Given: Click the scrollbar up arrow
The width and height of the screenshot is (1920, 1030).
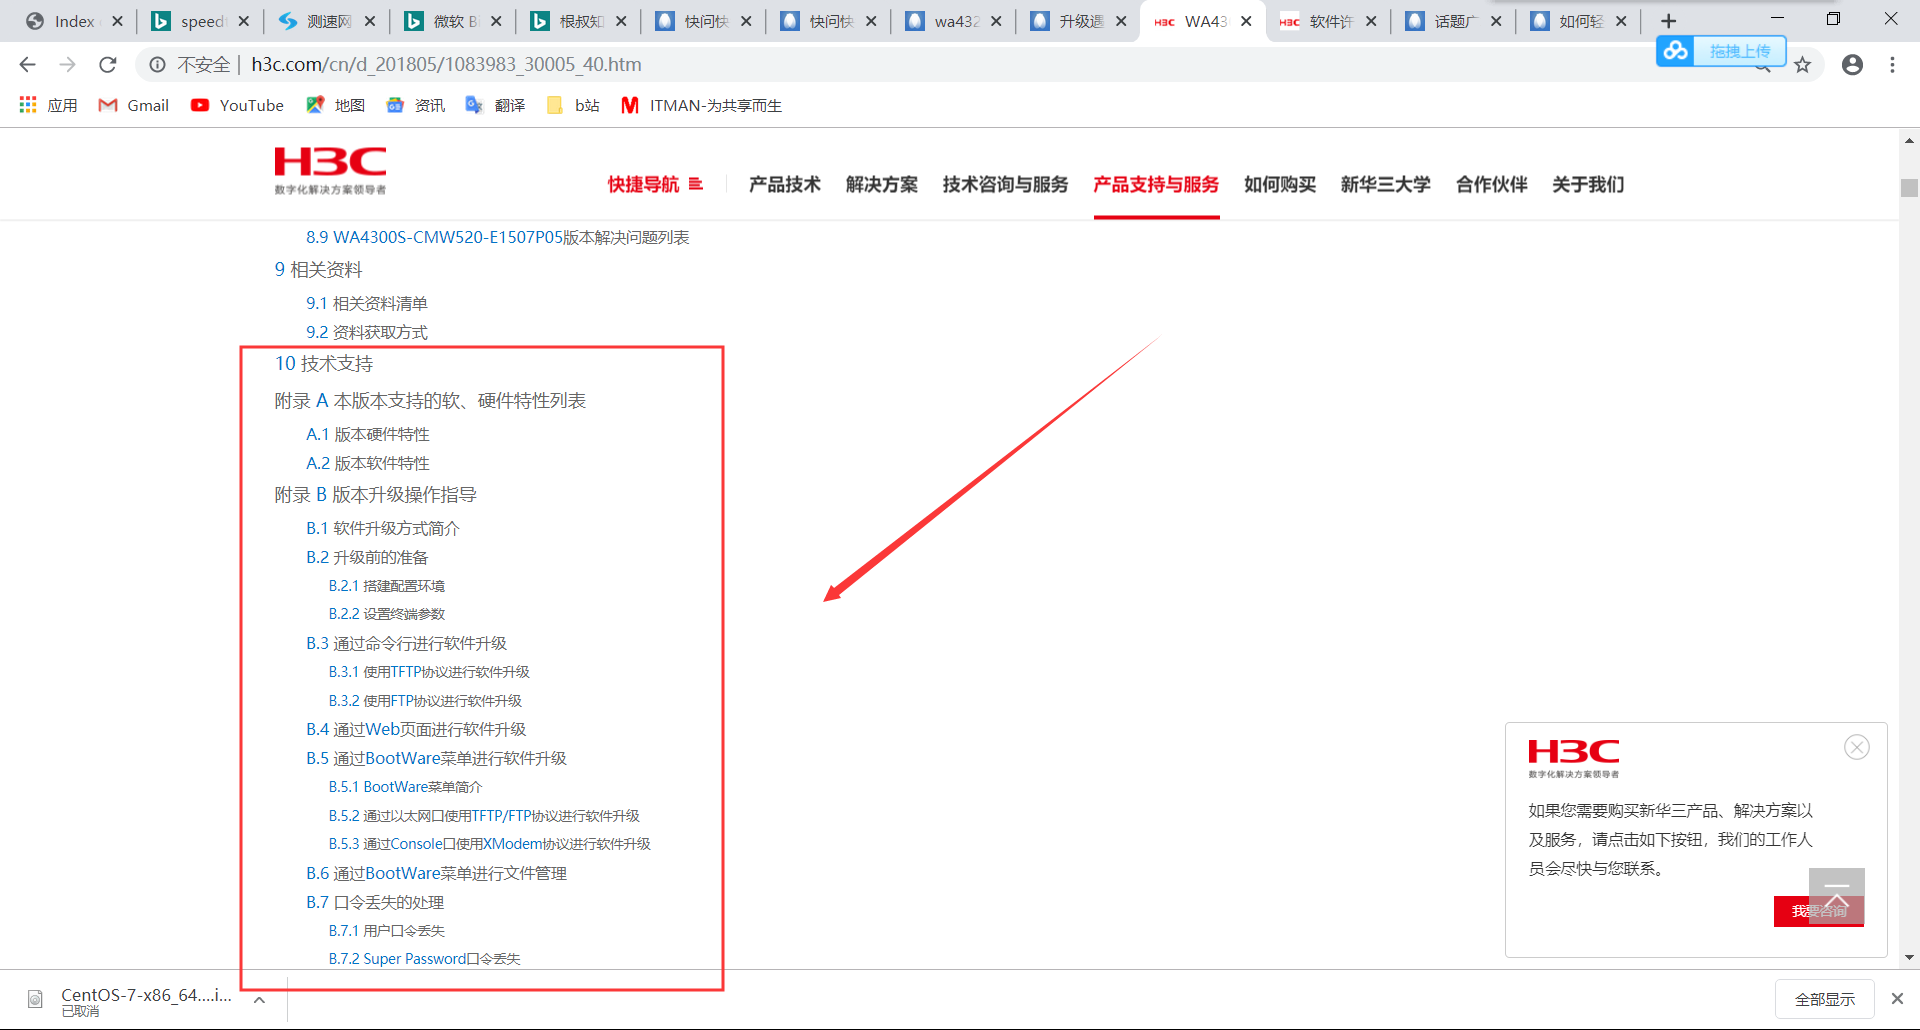Looking at the screenshot, I should 1909,140.
